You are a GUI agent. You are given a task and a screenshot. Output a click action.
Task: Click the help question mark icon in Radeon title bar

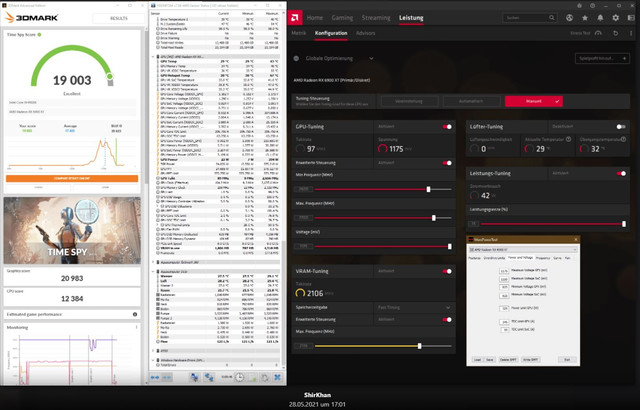point(593,5)
